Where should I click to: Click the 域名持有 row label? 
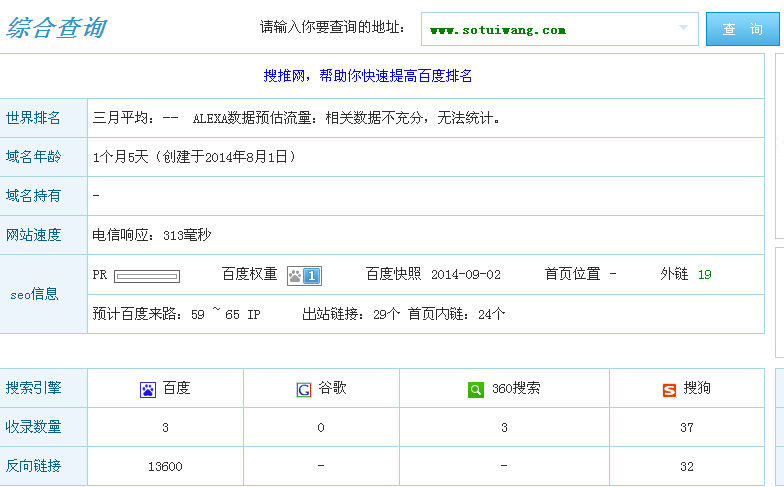[33, 196]
